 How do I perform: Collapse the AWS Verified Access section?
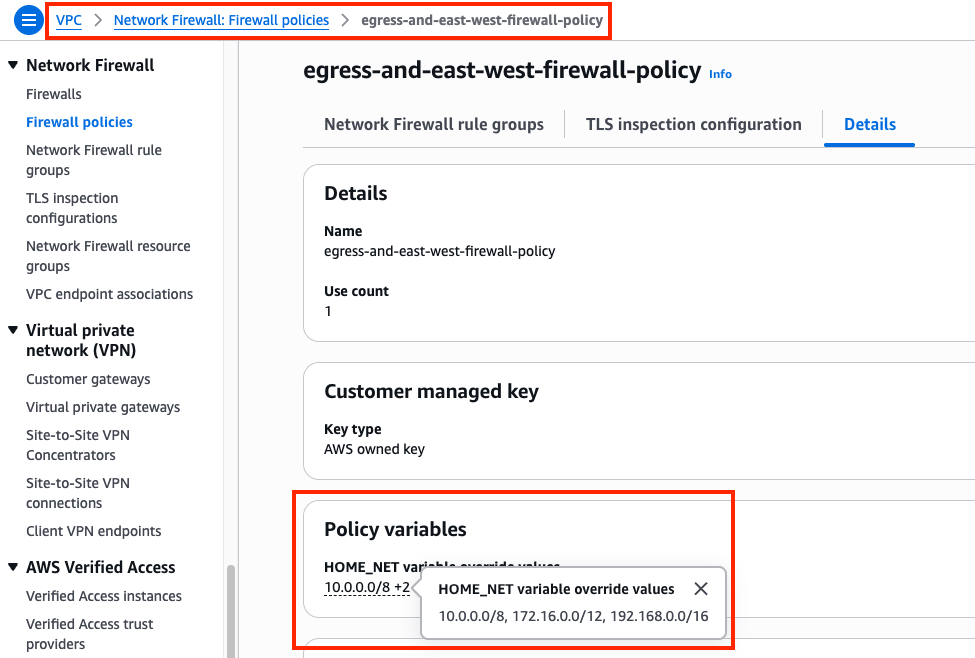click(x=13, y=567)
